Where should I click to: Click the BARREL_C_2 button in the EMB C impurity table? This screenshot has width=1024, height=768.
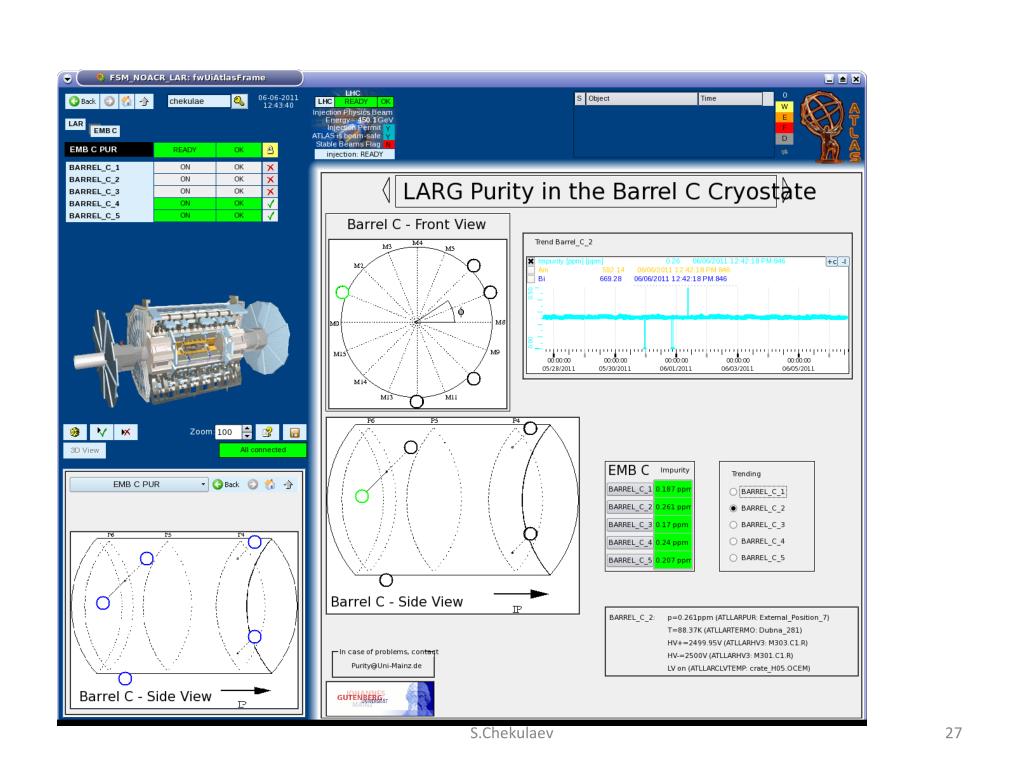[x=630, y=507]
